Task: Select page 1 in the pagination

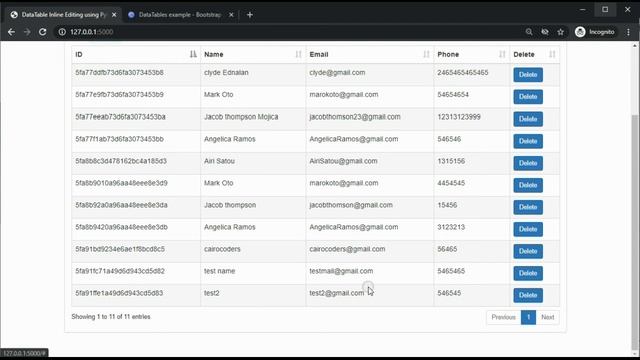Action: click(528, 317)
